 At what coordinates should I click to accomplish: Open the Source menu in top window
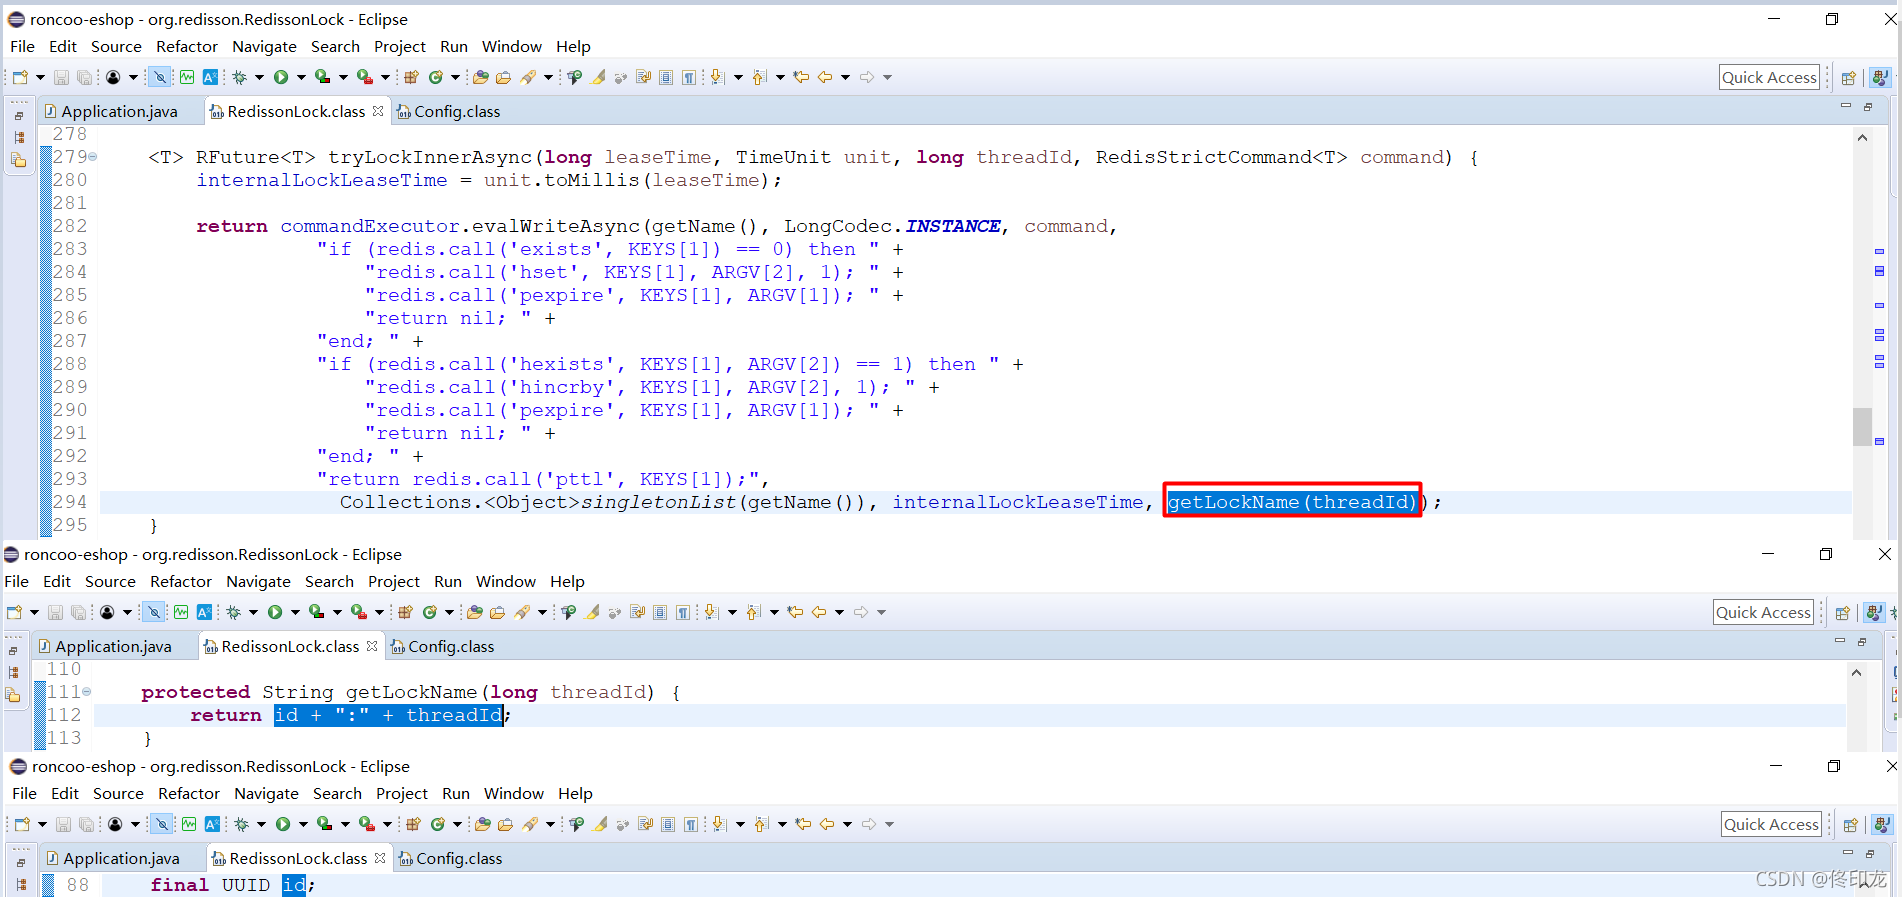116,46
